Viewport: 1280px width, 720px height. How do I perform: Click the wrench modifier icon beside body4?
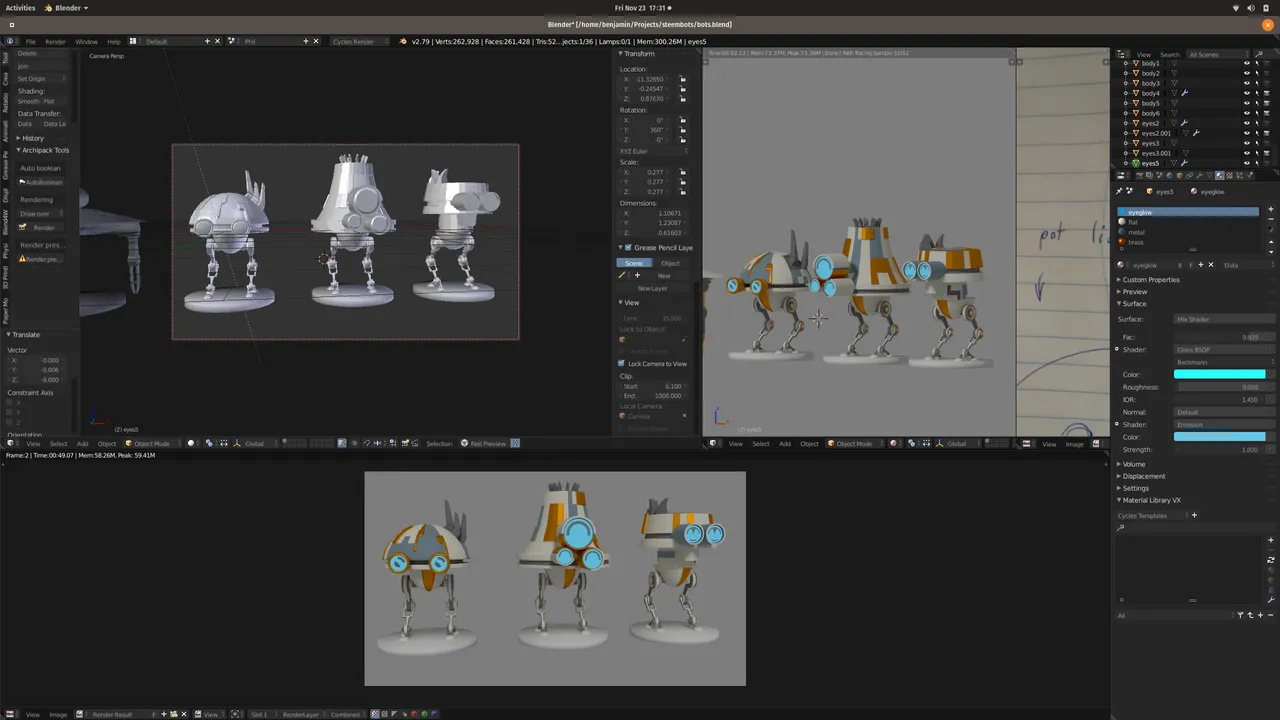tap(1184, 93)
